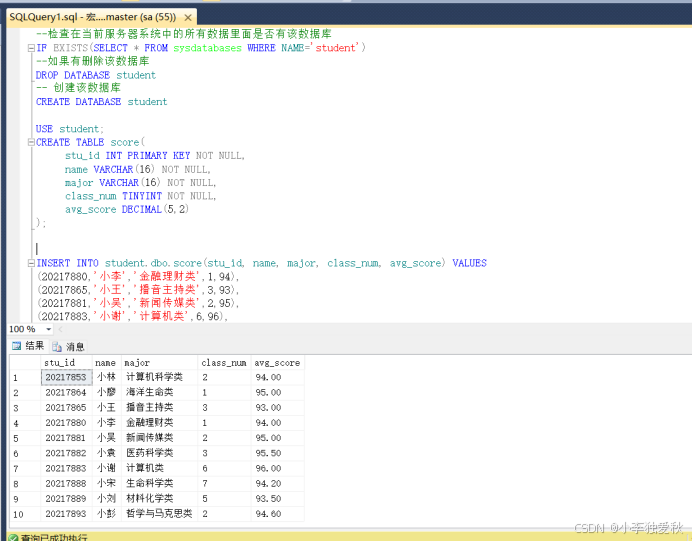Click the major column header
692x542 pixels.
pos(159,362)
